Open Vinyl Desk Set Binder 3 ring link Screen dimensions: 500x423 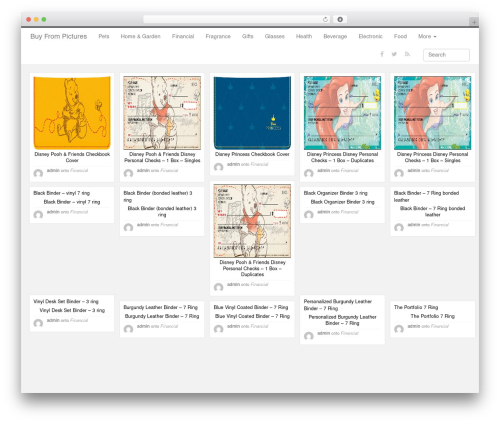(72, 310)
